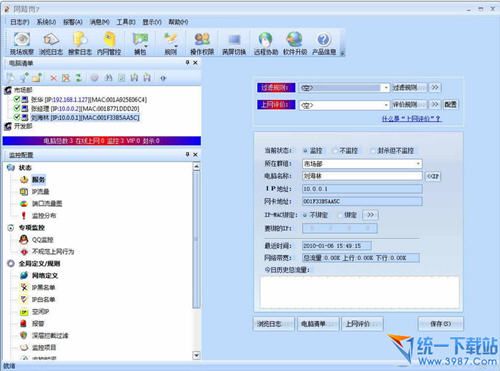The height and width of the screenshot is (371, 500).
Task: Click the 配置 button beside 上网评价
Action: (x=450, y=105)
